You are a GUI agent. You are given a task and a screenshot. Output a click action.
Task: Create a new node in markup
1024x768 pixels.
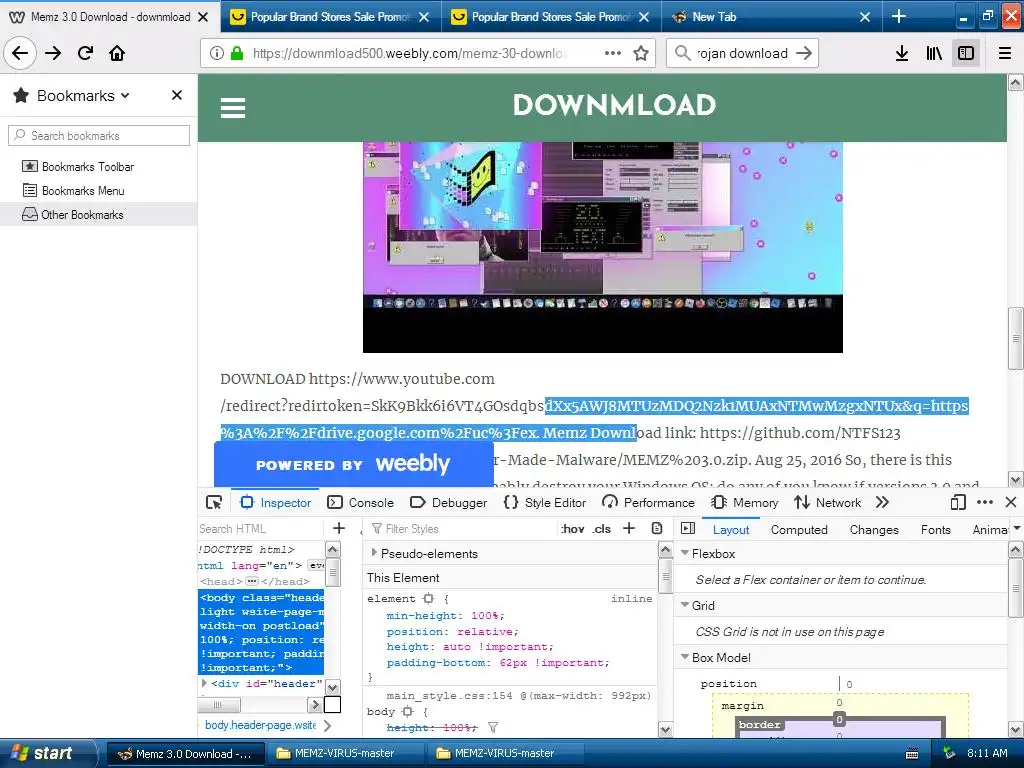pos(339,528)
